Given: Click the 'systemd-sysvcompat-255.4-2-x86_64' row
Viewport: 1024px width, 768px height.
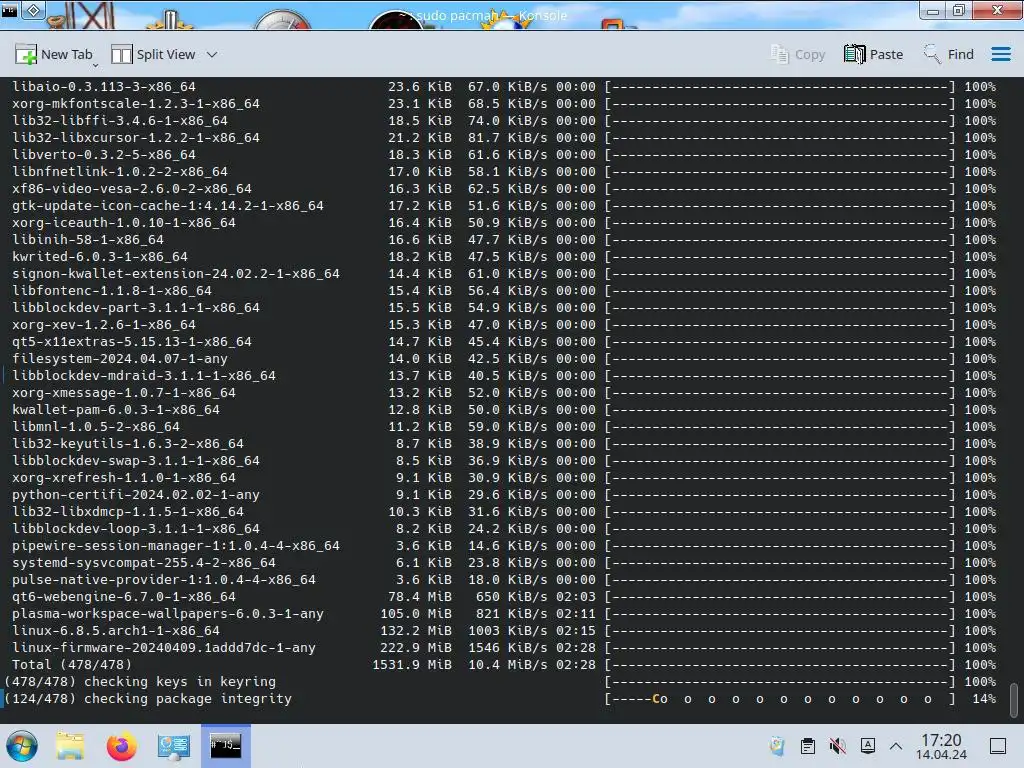Looking at the screenshot, I should (144, 562).
